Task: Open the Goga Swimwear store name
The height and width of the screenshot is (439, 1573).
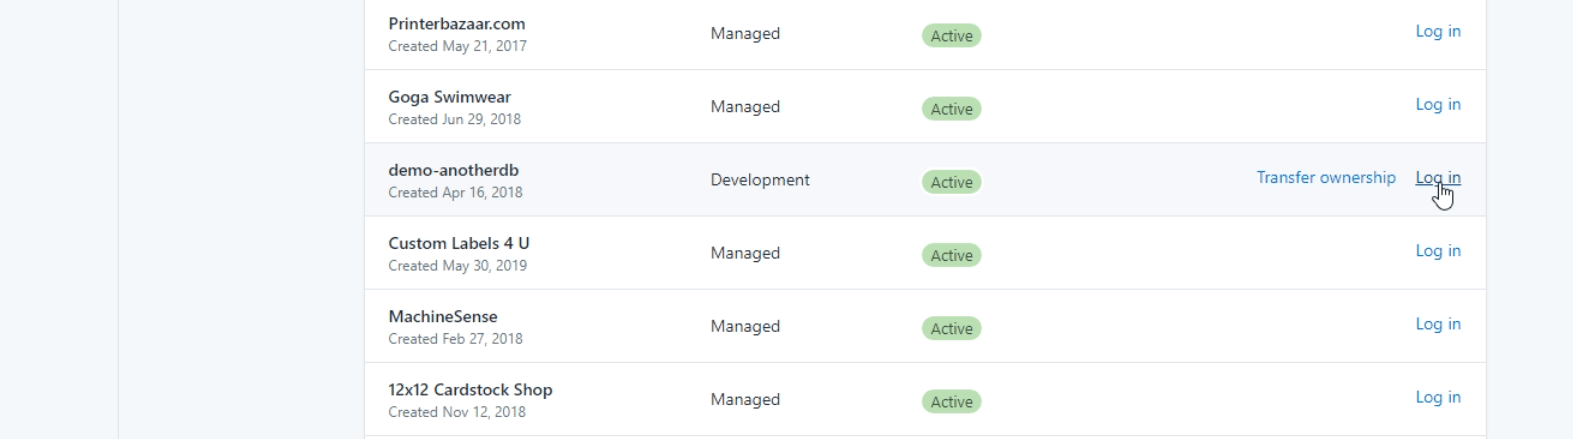Action: coord(449,97)
